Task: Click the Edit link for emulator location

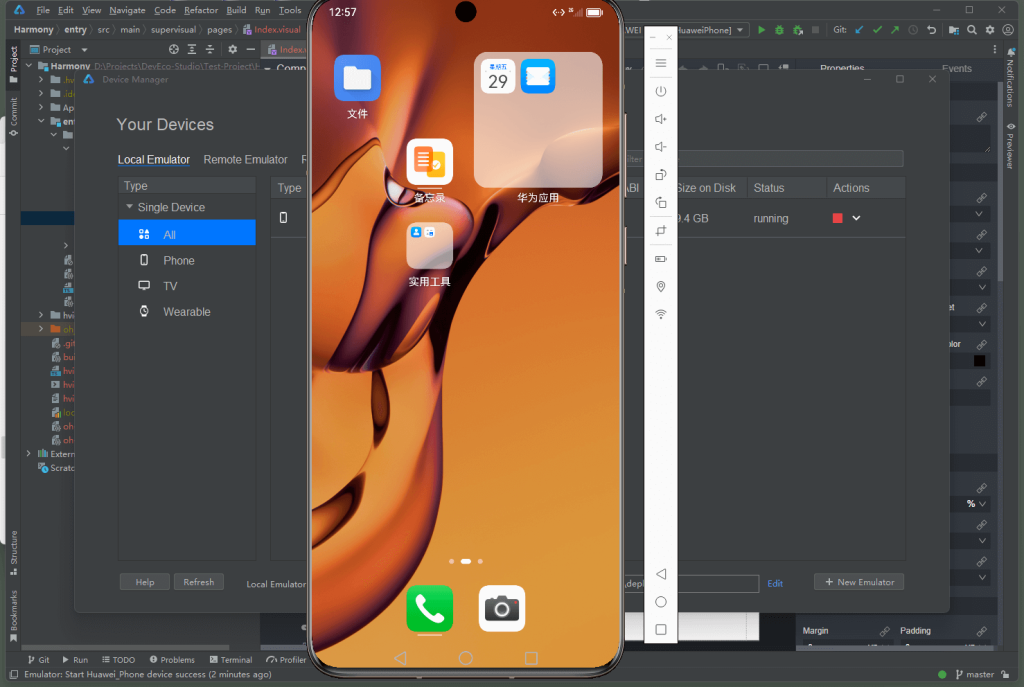Action: [775, 584]
